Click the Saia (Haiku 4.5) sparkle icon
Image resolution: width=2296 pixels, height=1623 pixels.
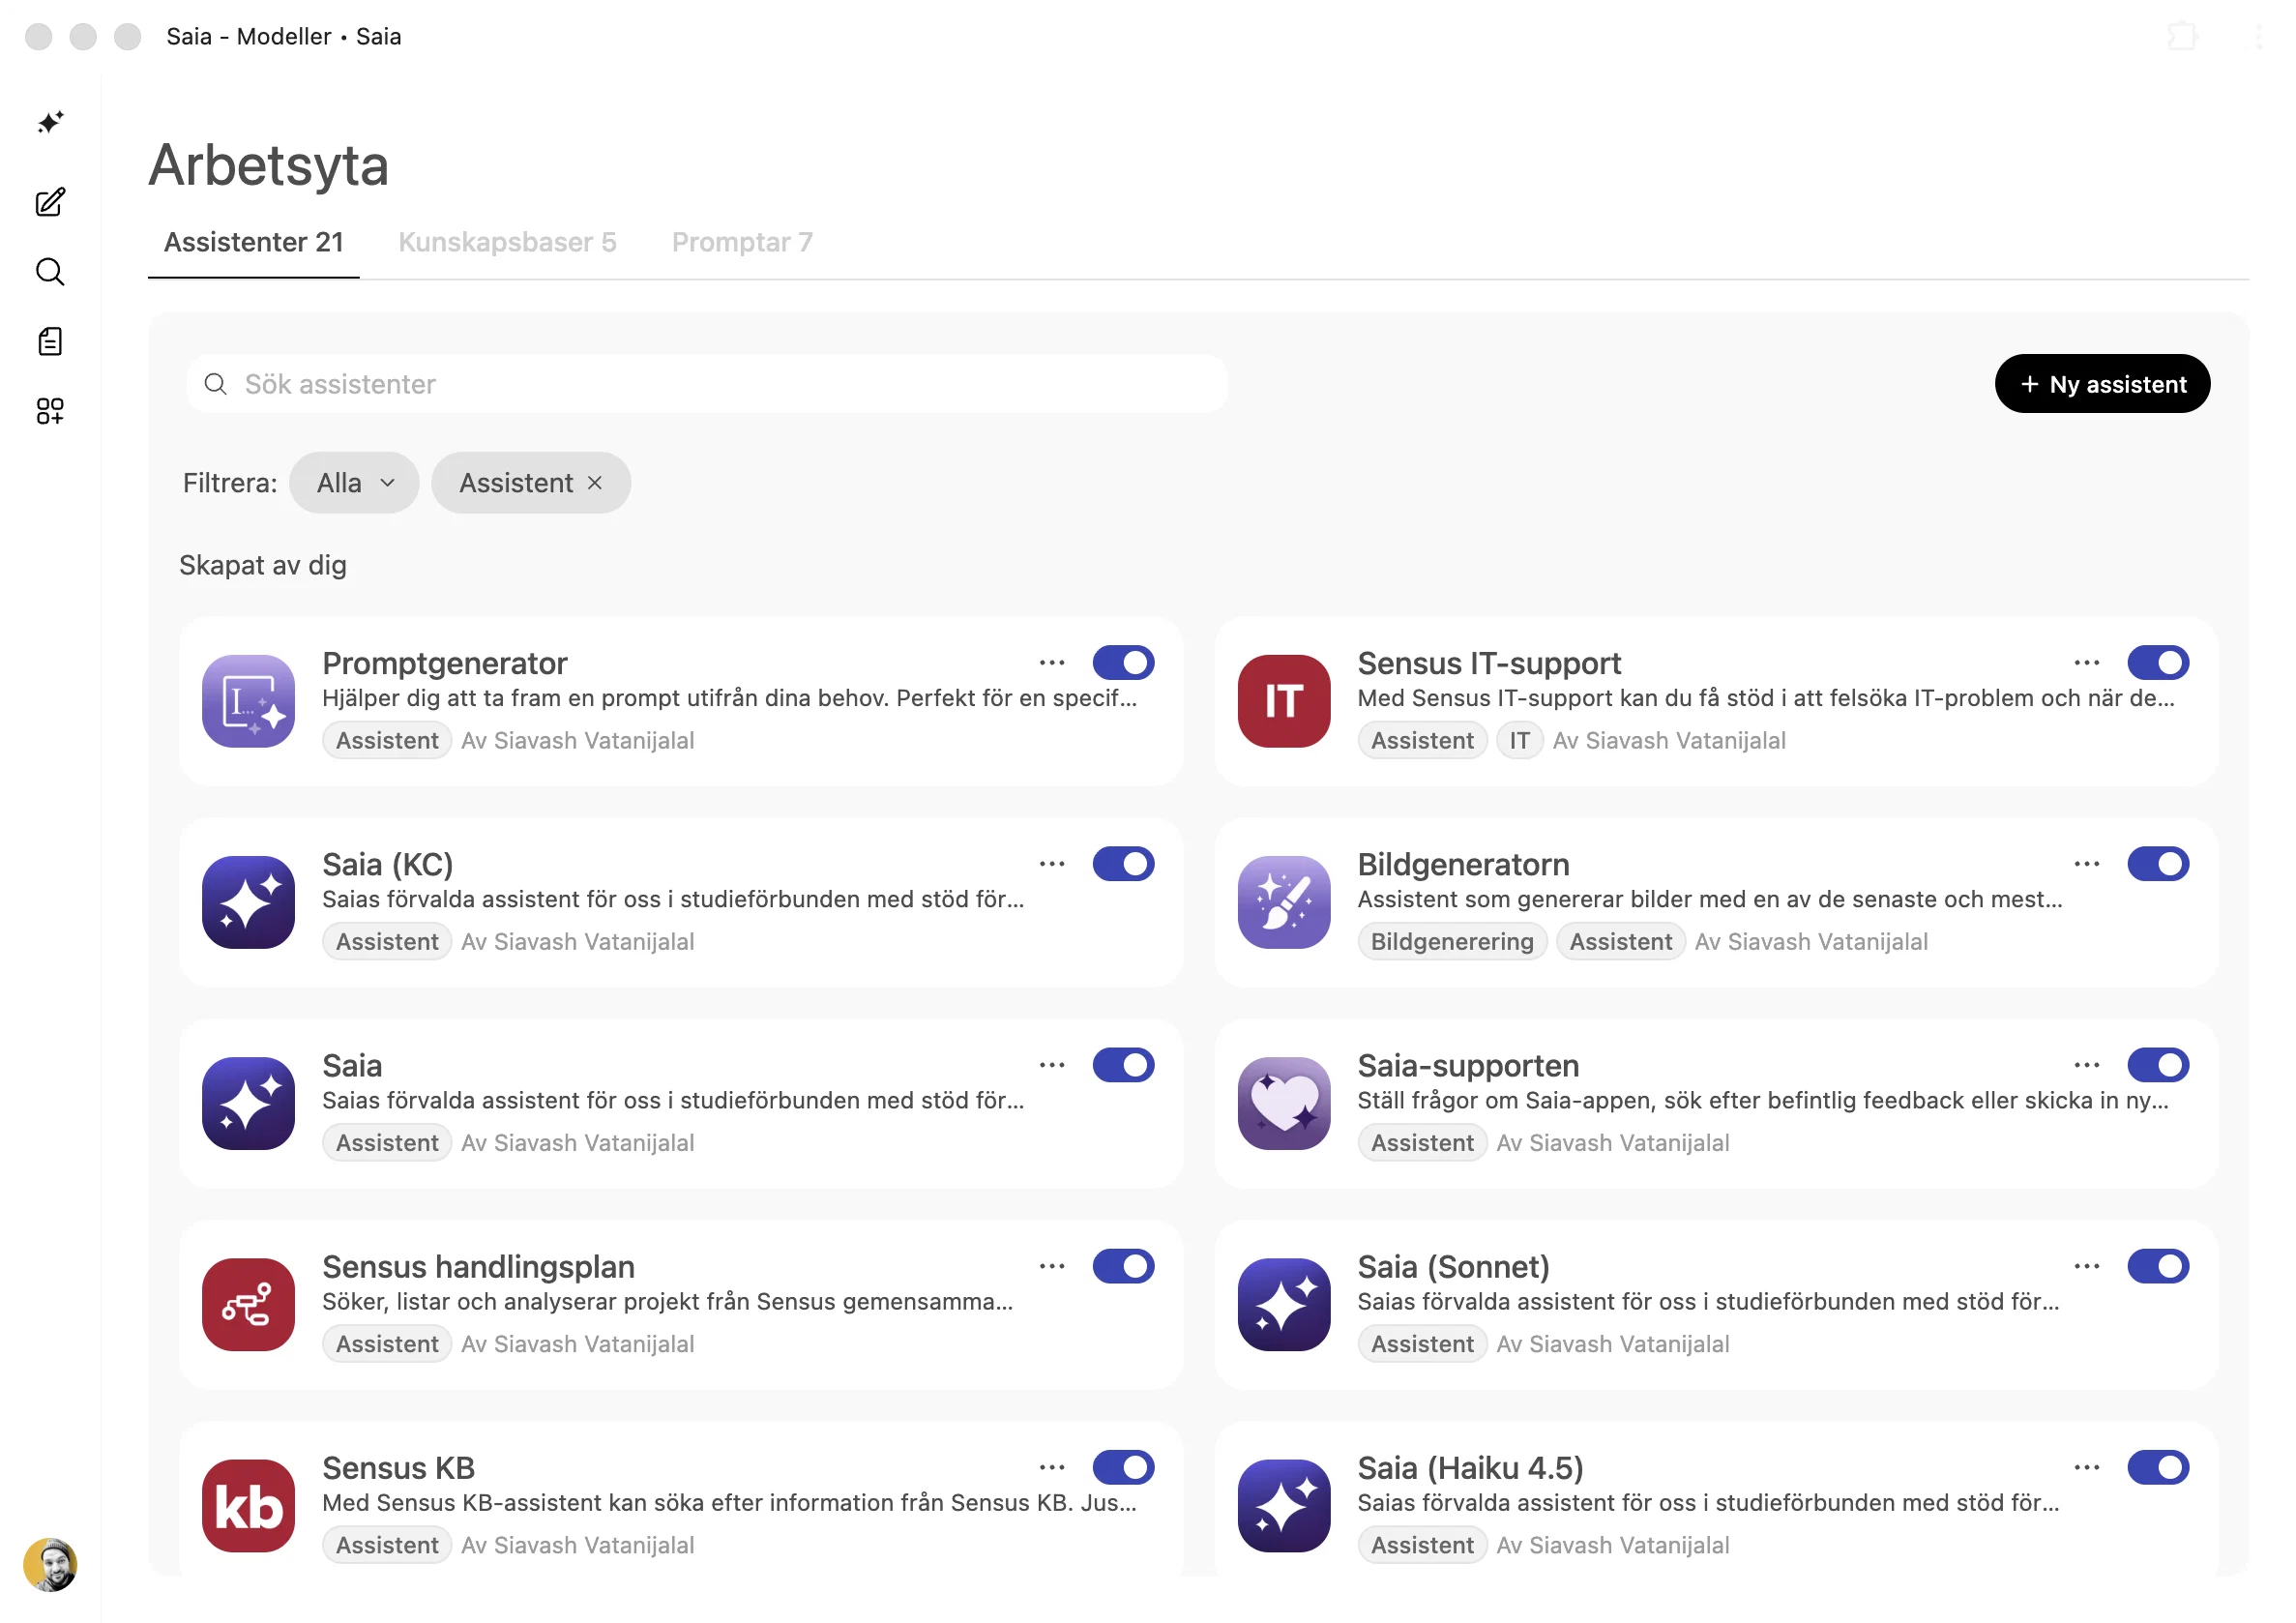(1284, 1505)
